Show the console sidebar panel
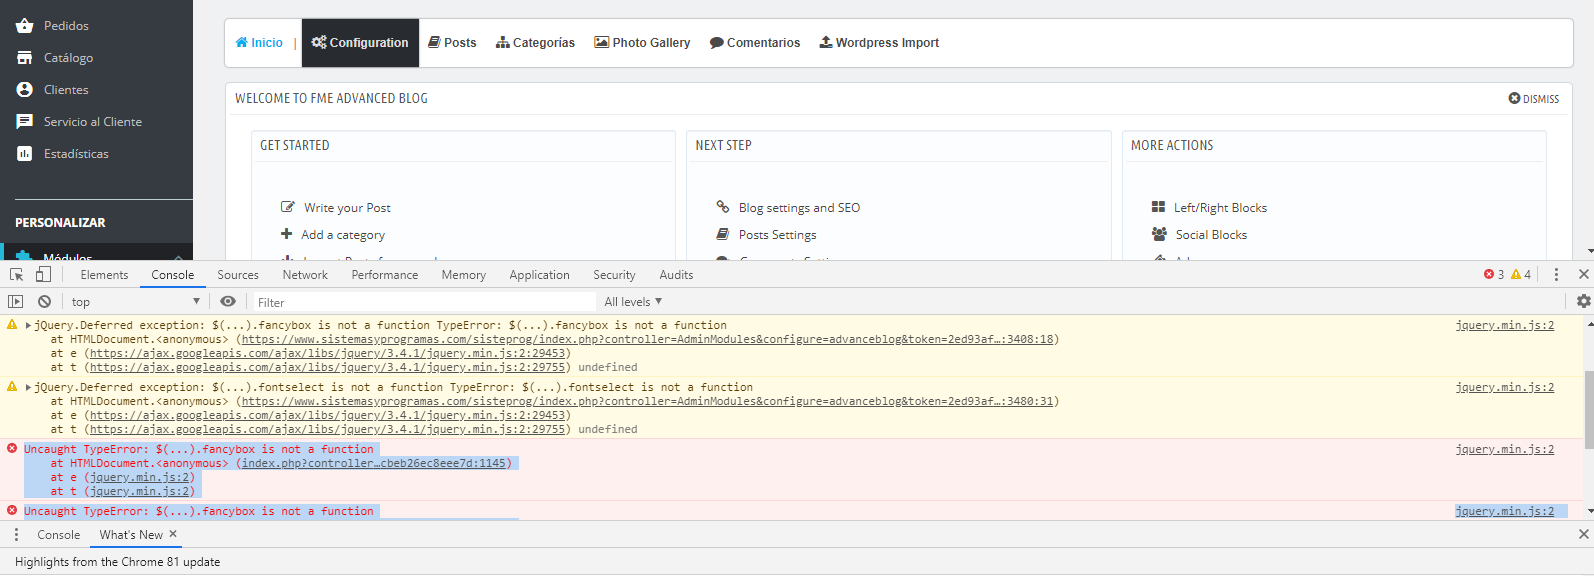Screen dimensions: 1594x576 click(x=15, y=301)
